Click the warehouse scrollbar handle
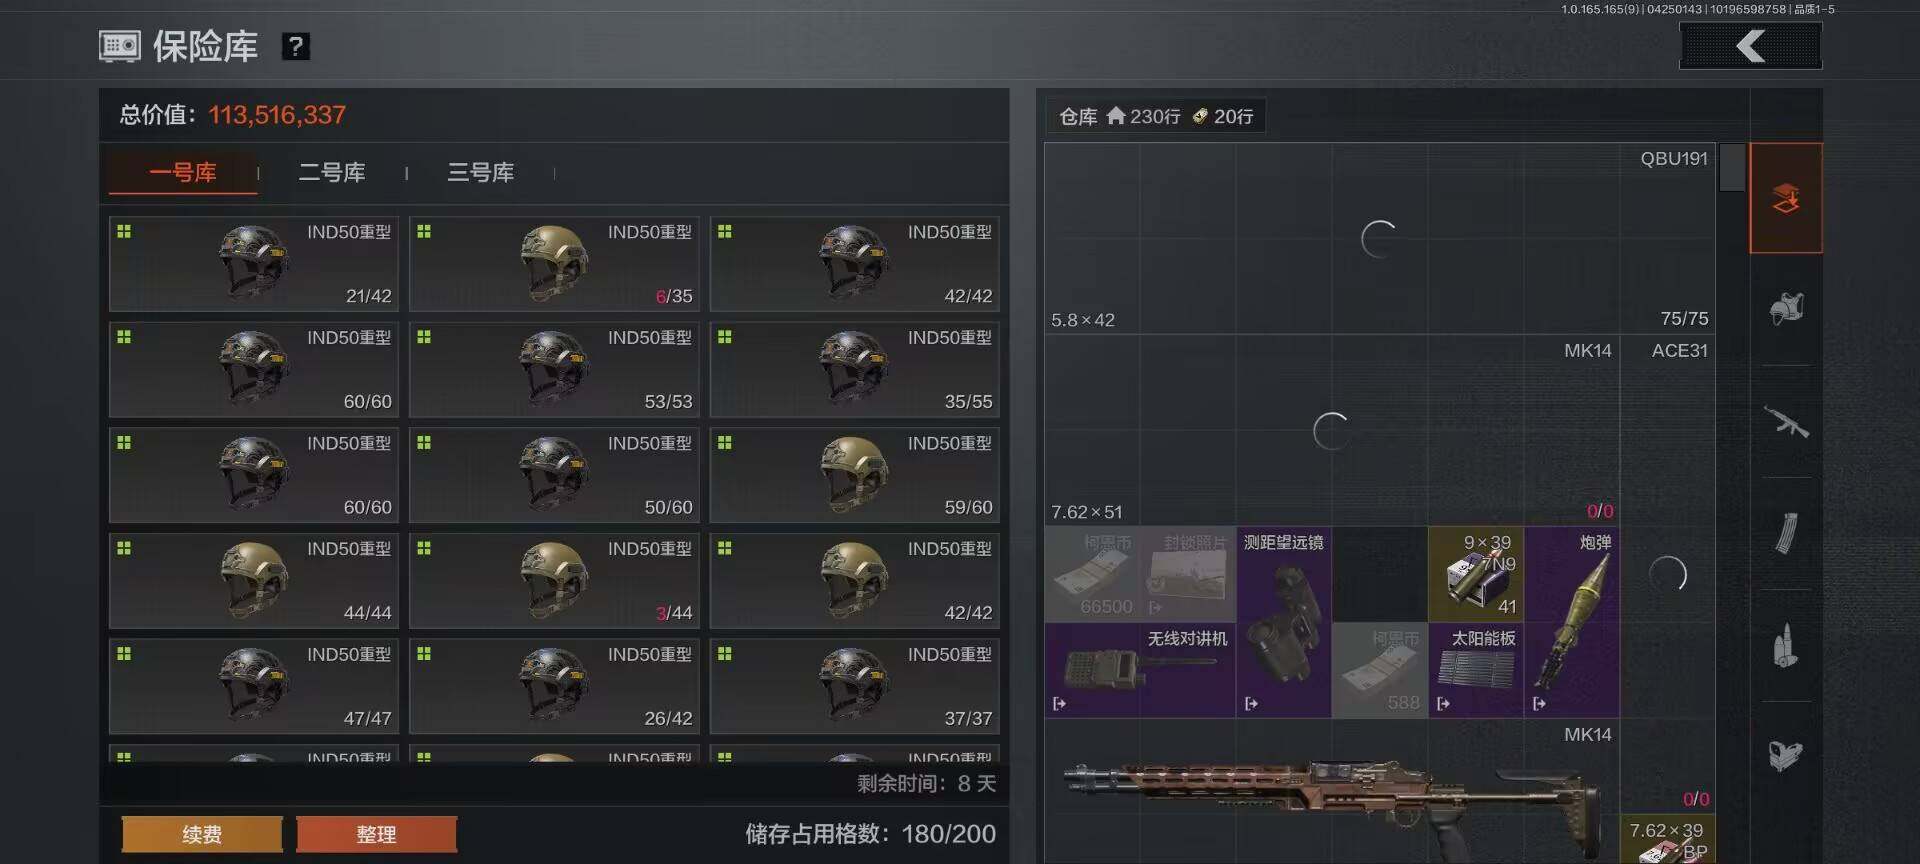The width and height of the screenshot is (1920, 864). 1732,168
